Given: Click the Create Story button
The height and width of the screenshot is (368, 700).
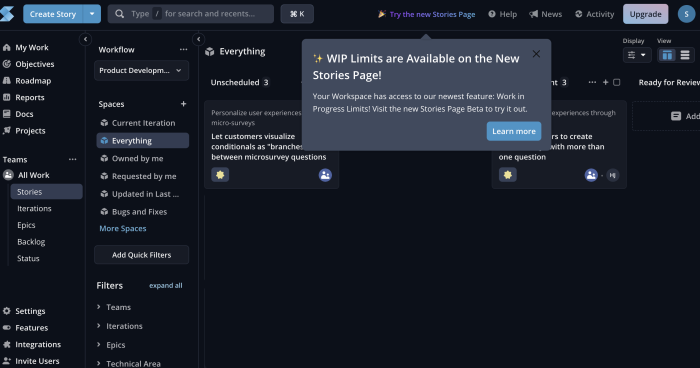Looking at the screenshot, I should click(x=53, y=14).
